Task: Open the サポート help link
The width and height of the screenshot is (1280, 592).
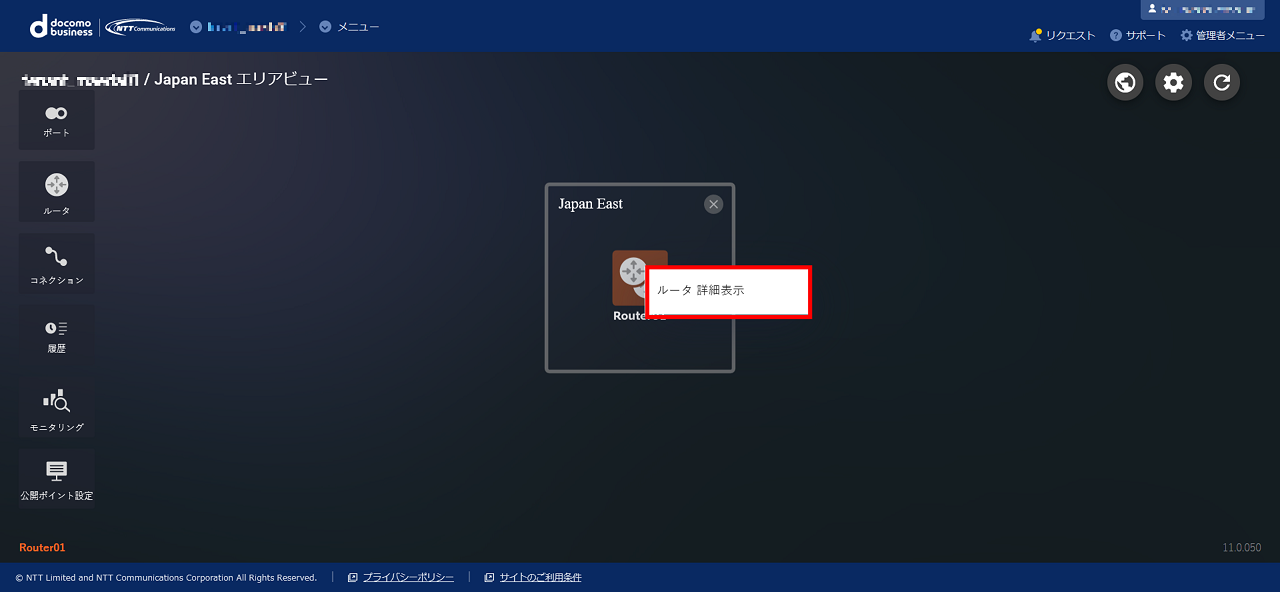Action: 1138,35
